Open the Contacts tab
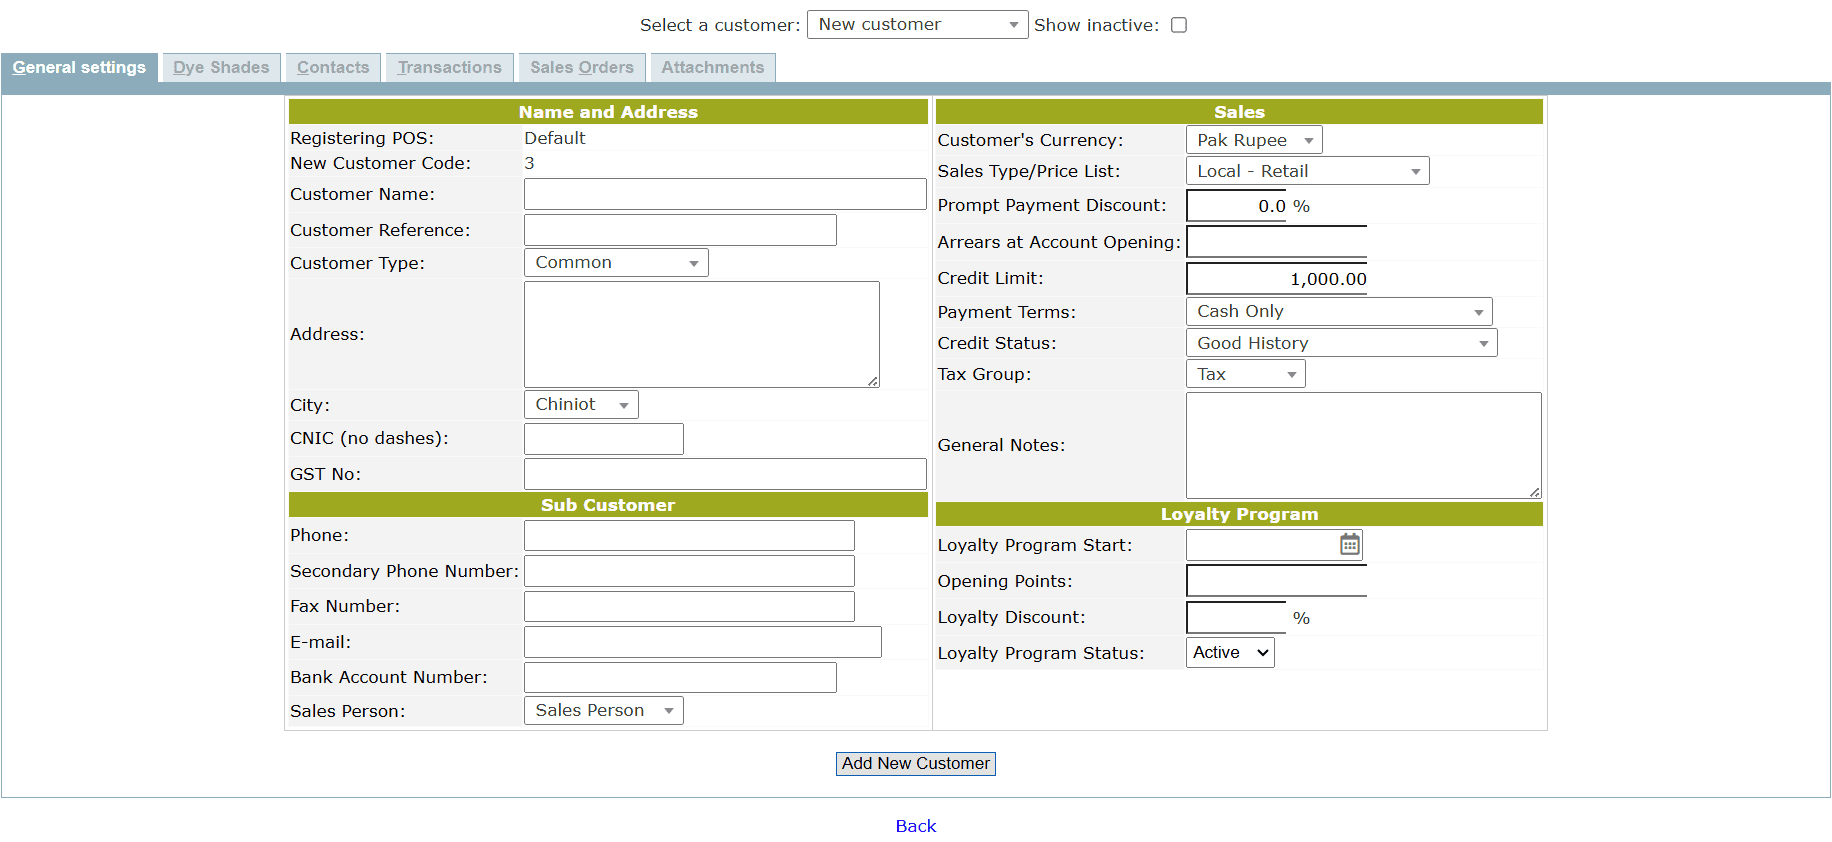Screen dimensions: 1832x842 point(333,68)
